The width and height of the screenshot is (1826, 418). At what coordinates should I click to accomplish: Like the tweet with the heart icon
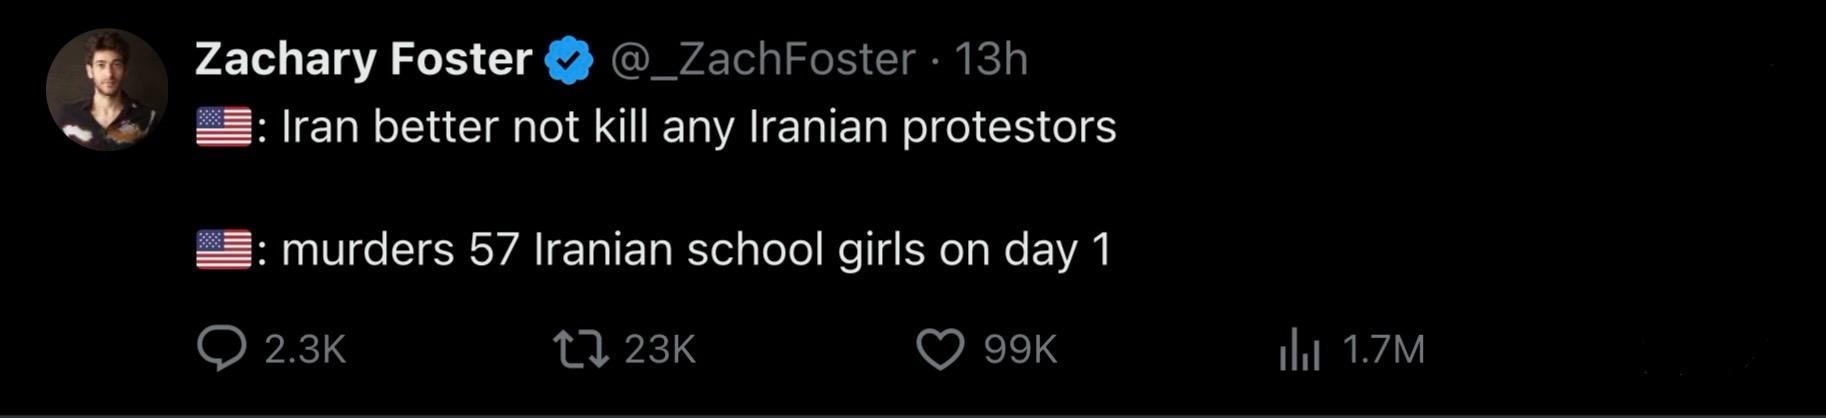tap(940, 349)
